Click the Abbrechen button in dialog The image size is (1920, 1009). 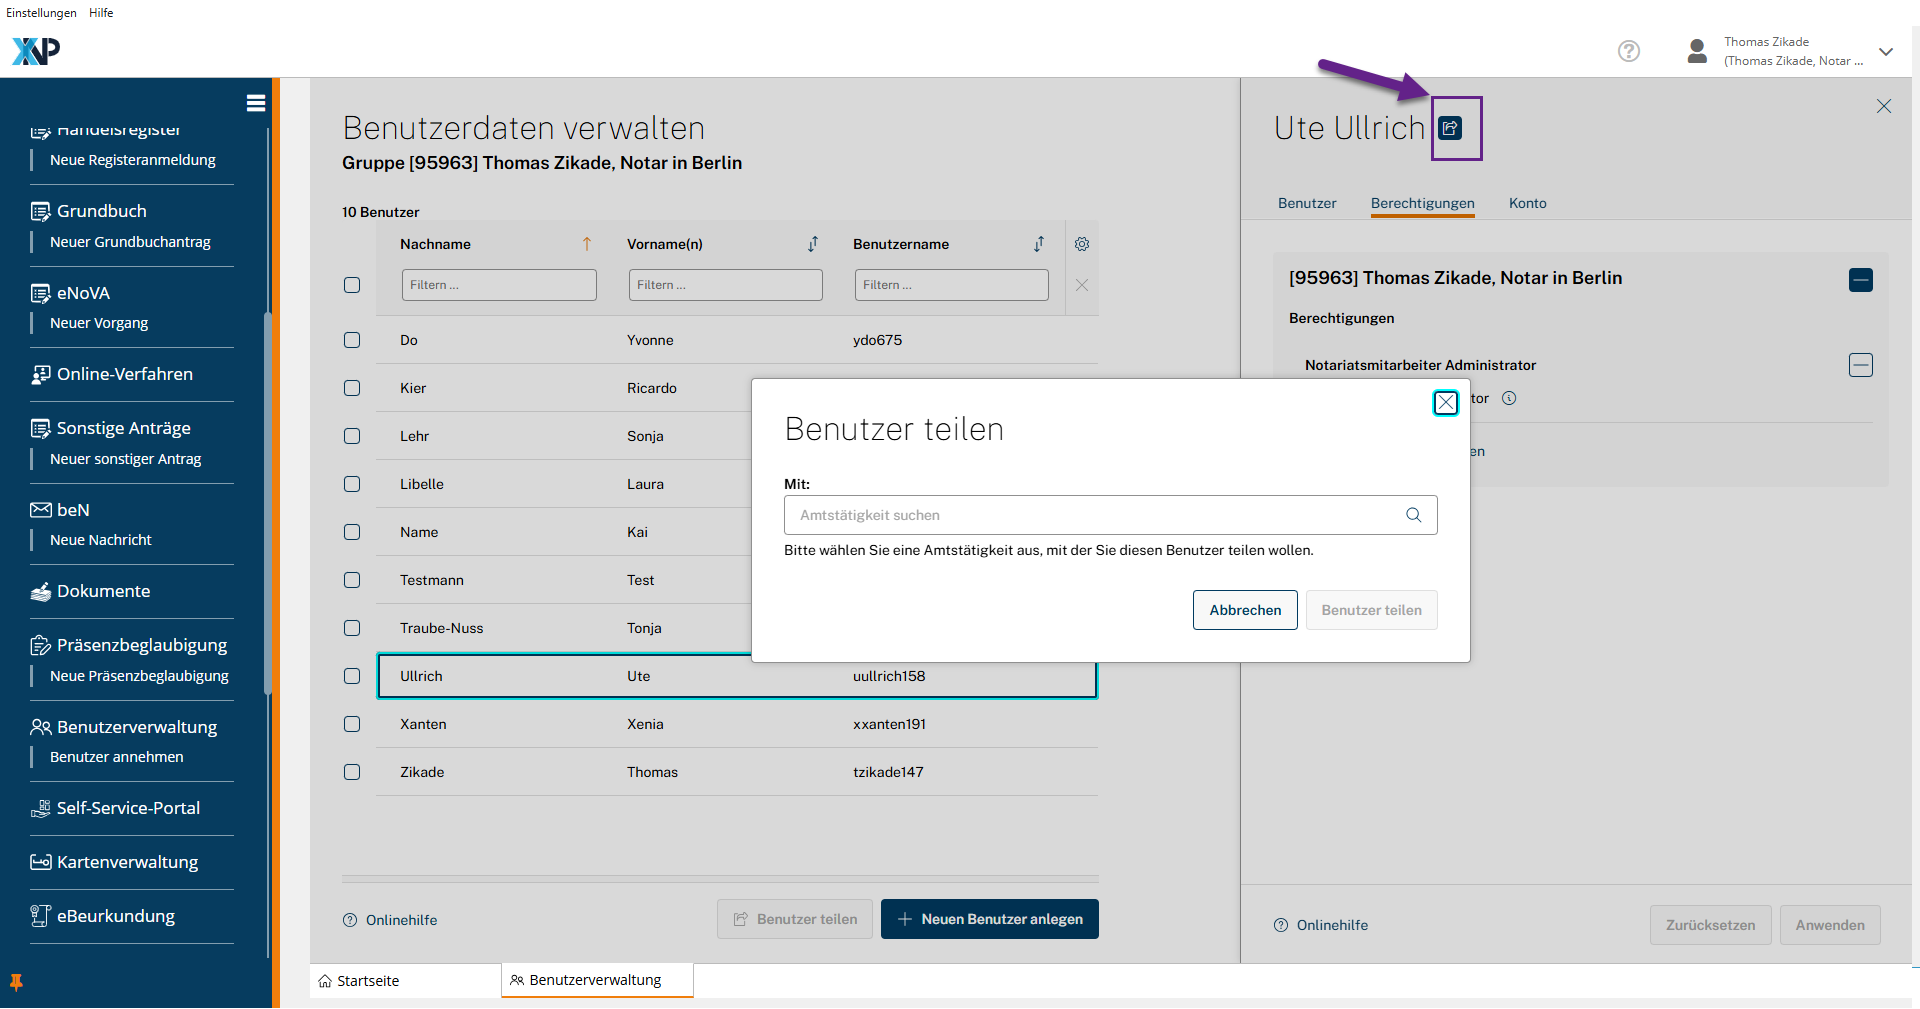pyautogui.click(x=1244, y=610)
